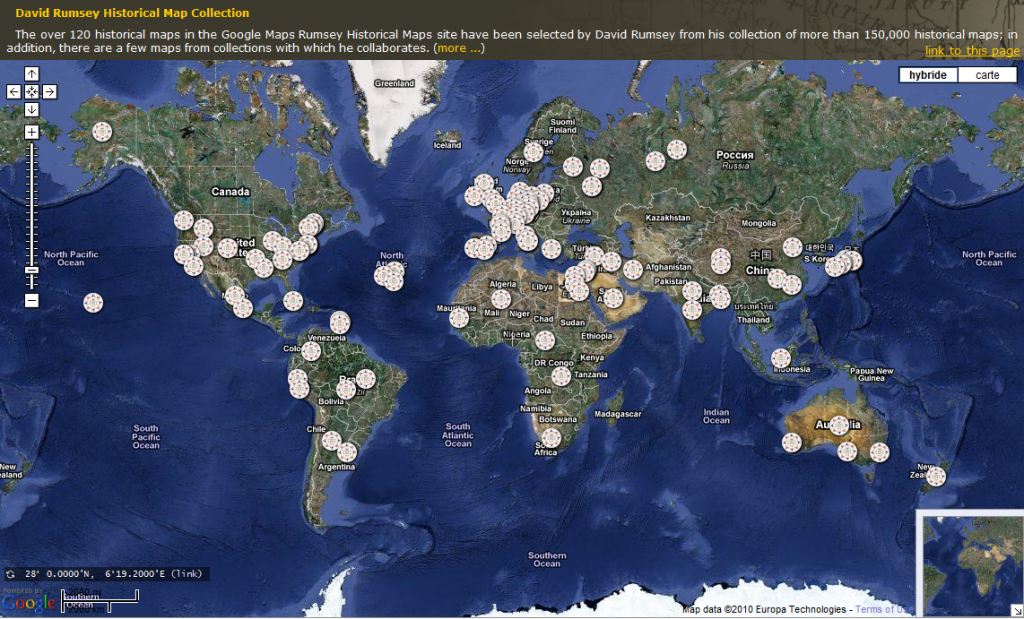Open the Hawaii Pacific map marker
Viewport: 1024px width, 619px height.
click(x=93, y=302)
